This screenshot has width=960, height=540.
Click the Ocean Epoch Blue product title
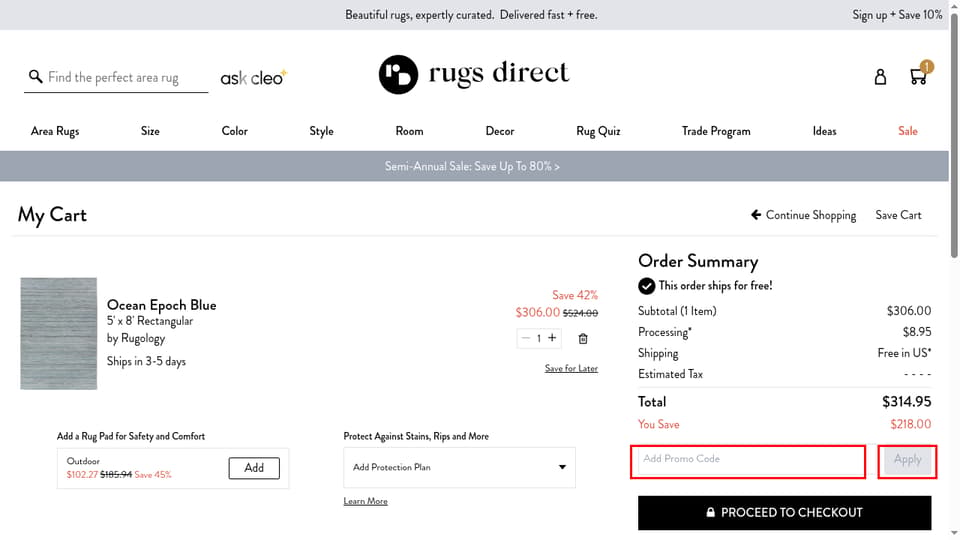pos(162,305)
